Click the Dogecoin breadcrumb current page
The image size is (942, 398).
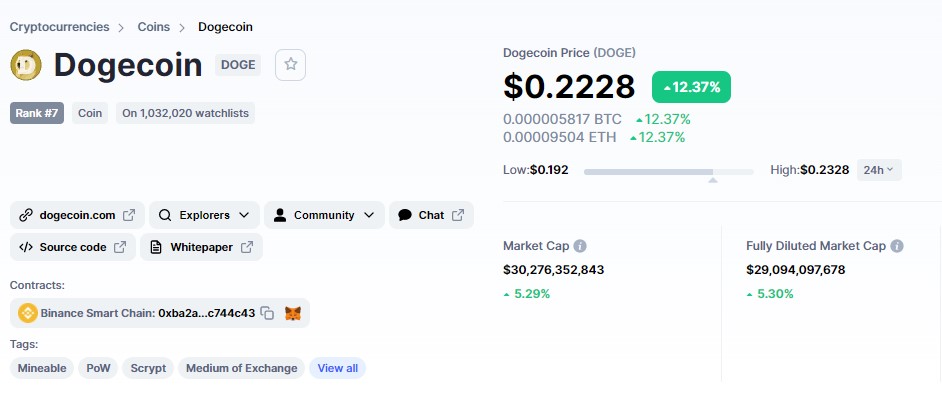(225, 27)
